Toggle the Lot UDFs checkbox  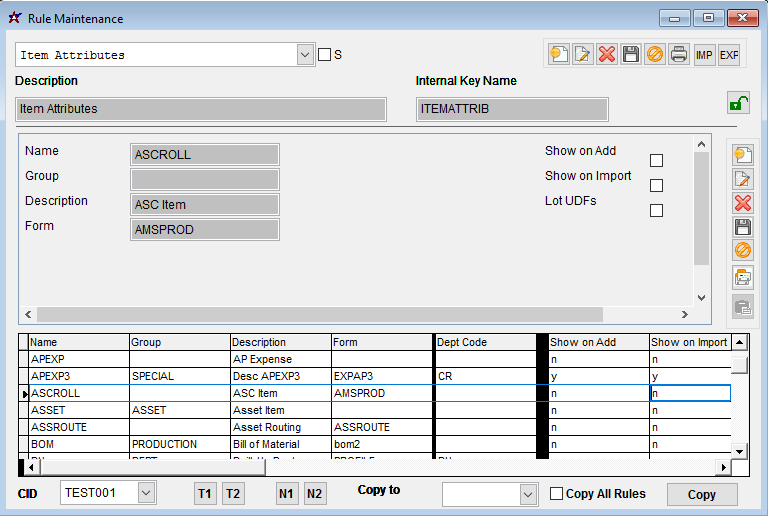pyautogui.click(x=657, y=211)
